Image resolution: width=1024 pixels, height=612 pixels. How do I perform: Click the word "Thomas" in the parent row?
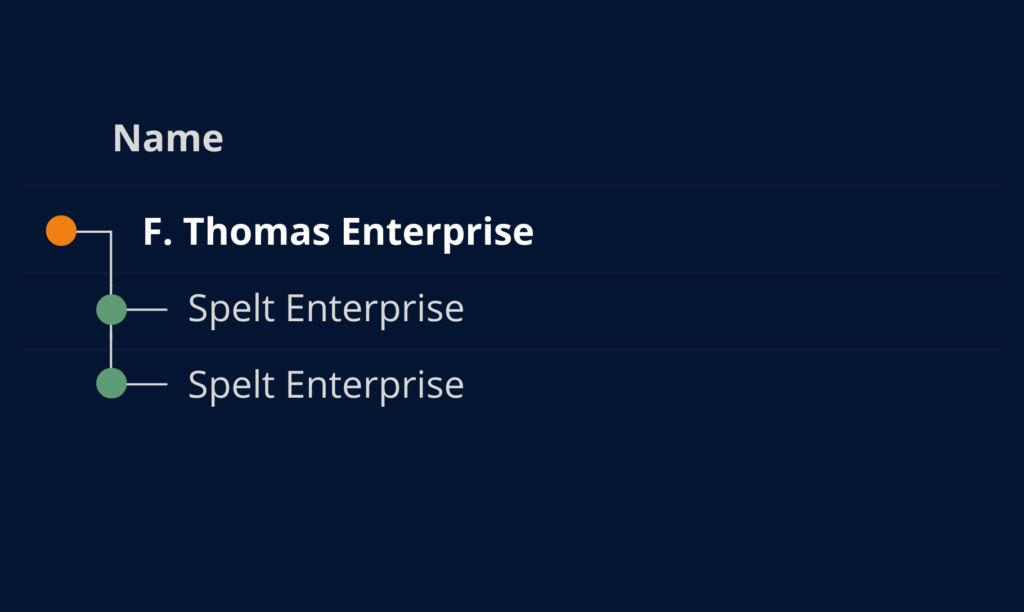click(257, 232)
